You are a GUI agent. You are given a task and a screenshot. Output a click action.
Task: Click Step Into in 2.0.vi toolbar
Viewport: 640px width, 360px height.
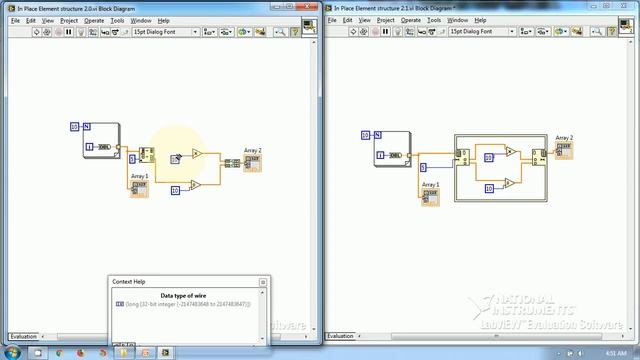[x=105, y=32]
